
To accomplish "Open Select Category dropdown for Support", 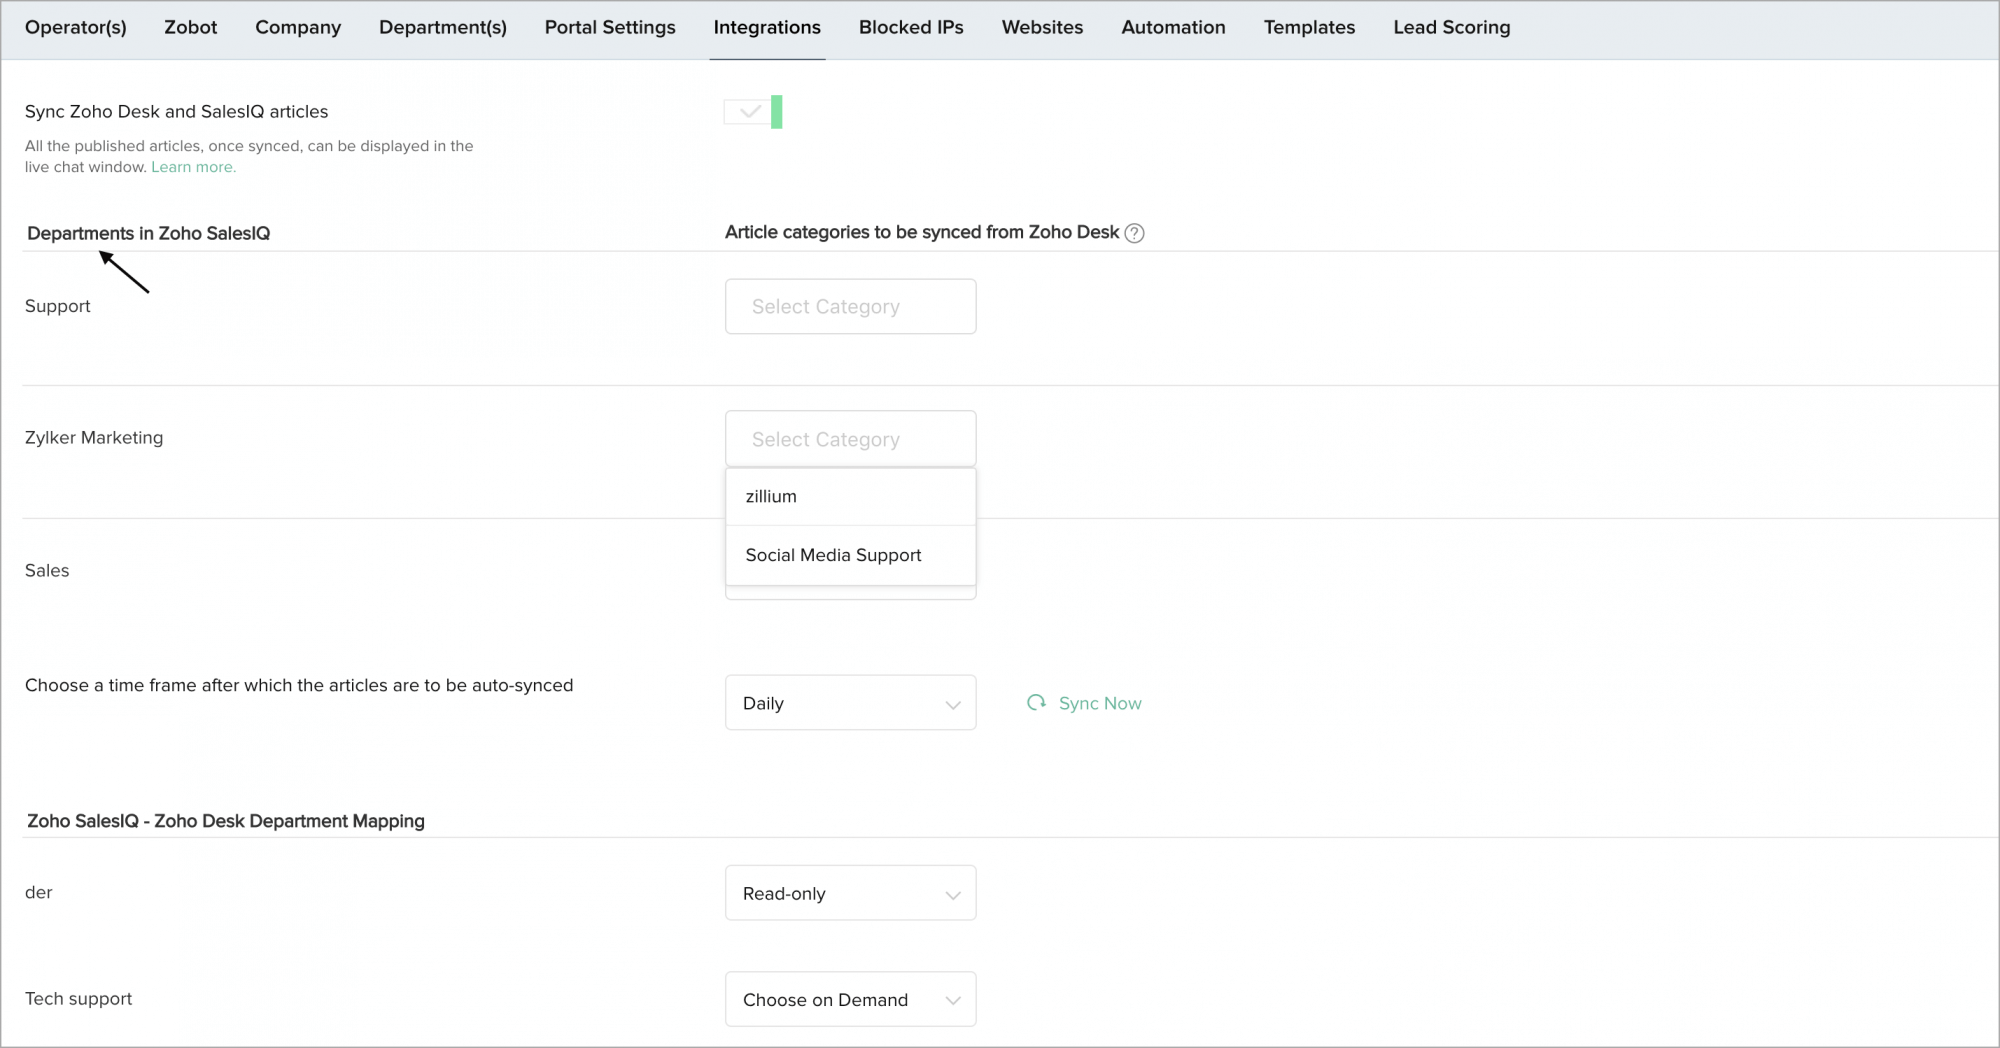I will click(850, 306).
